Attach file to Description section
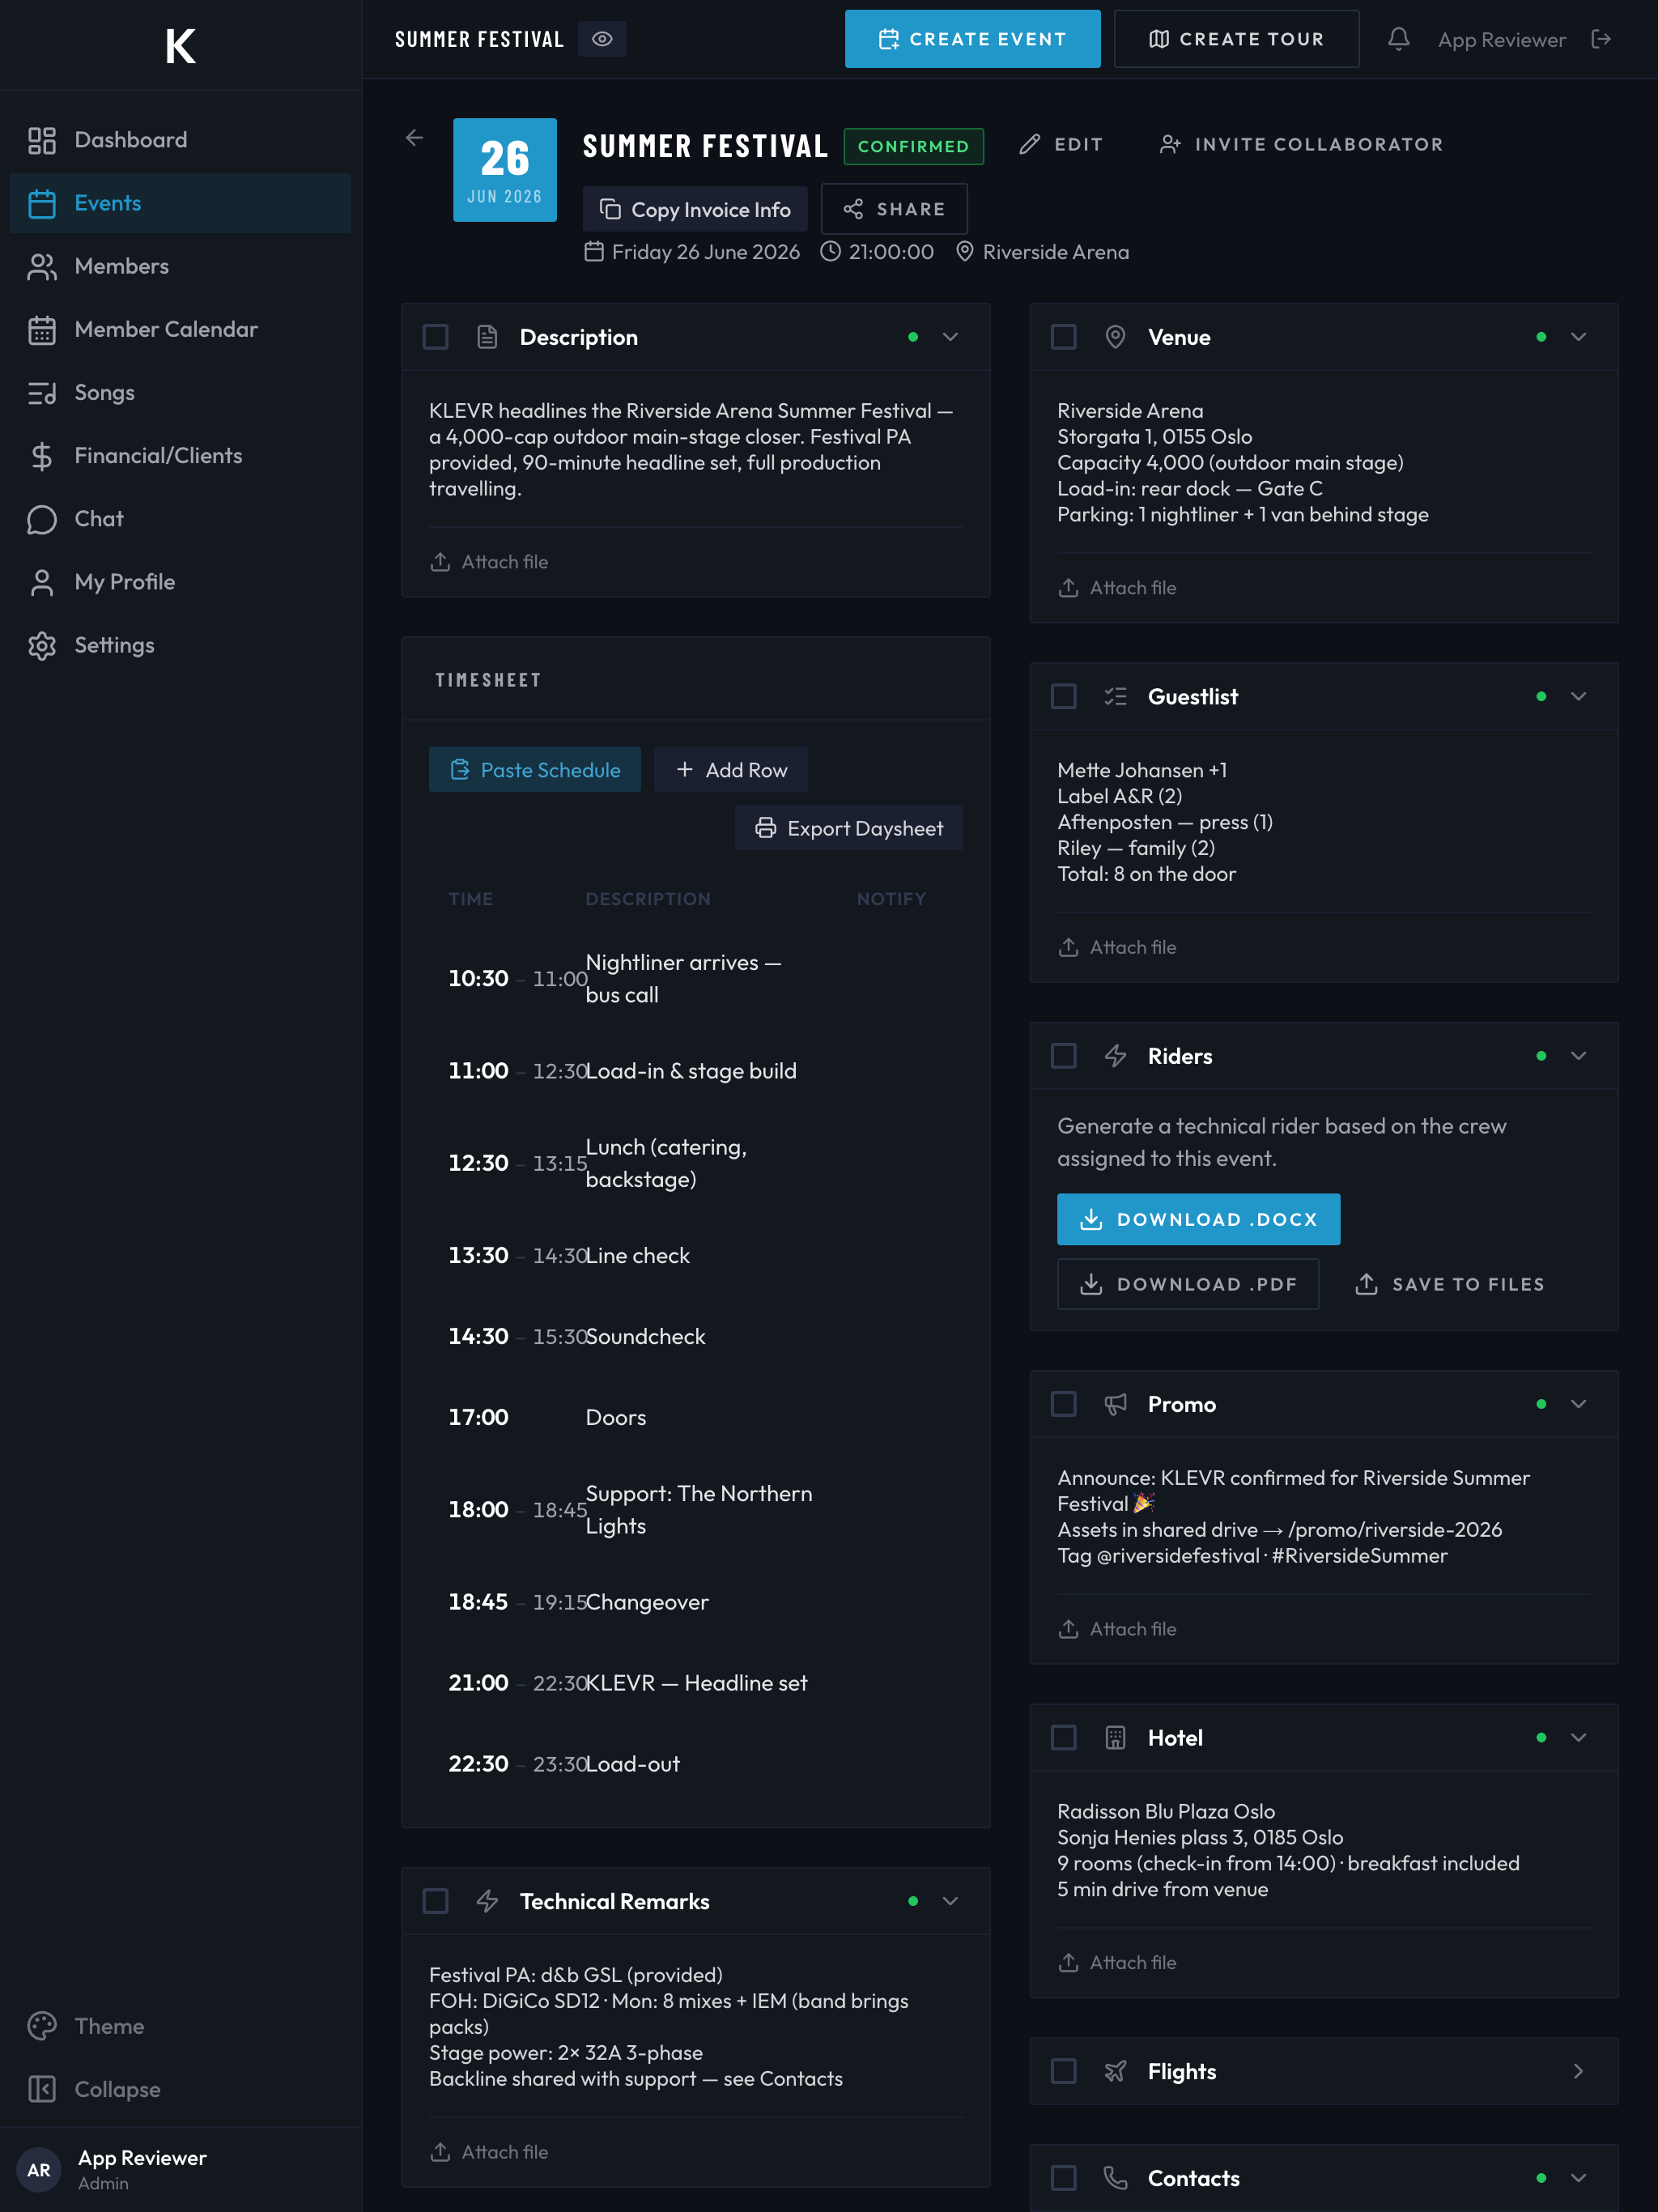The height and width of the screenshot is (2212, 1658). (x=489, y=562)
